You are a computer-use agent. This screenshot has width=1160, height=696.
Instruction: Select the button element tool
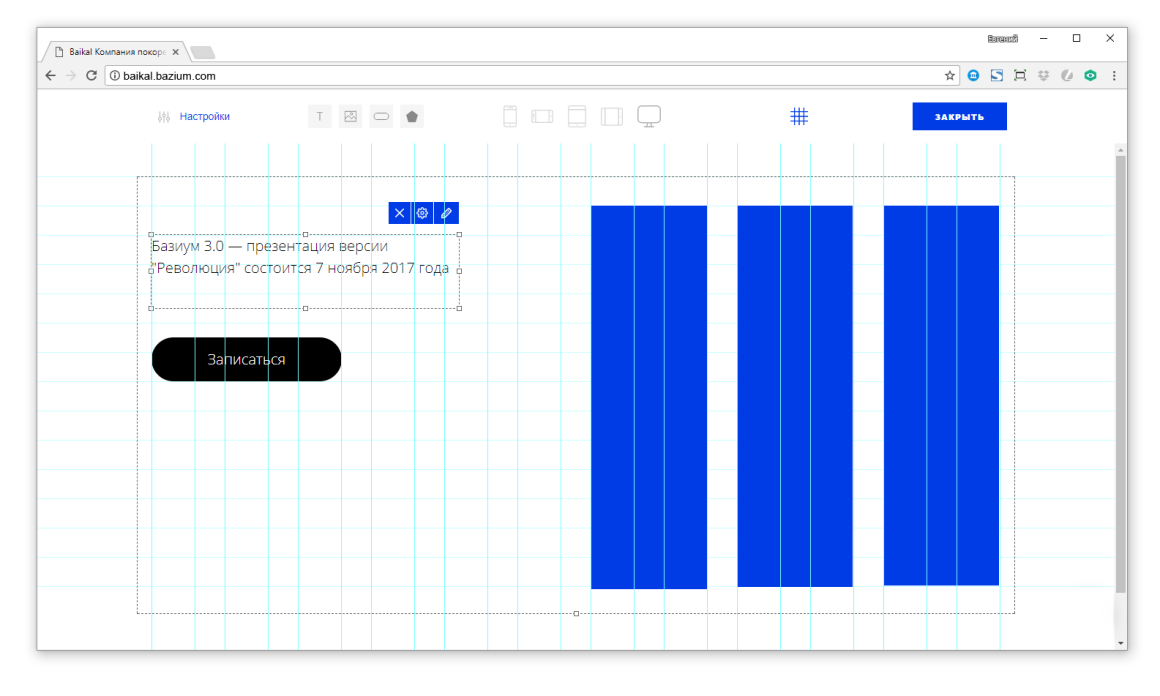click(x=381, y=116)
